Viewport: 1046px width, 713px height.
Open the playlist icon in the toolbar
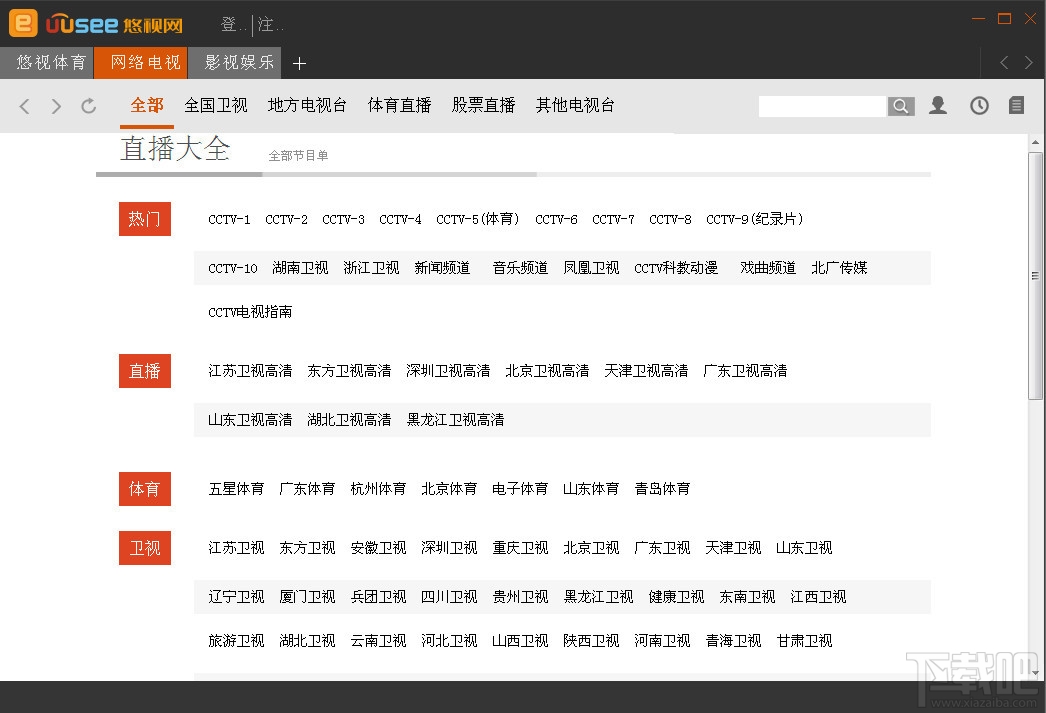[1016, 105]
